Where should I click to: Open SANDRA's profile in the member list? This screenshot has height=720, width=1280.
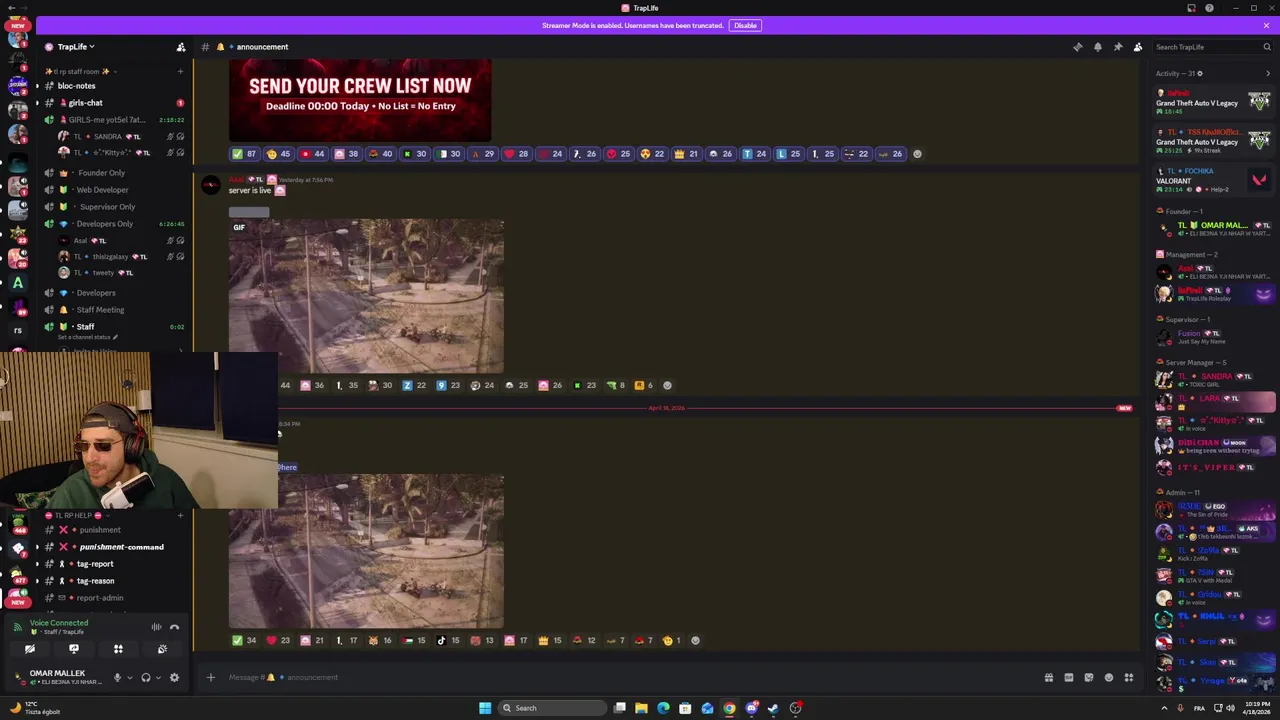[x=1215, y=380]
